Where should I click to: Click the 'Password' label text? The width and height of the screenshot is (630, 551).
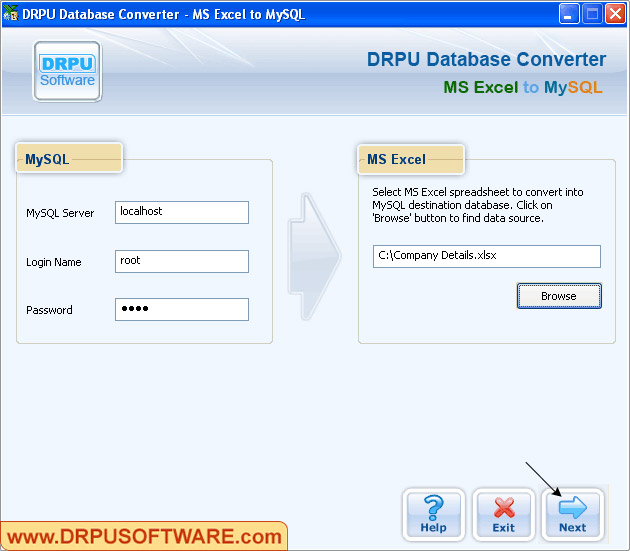point(49,310)
